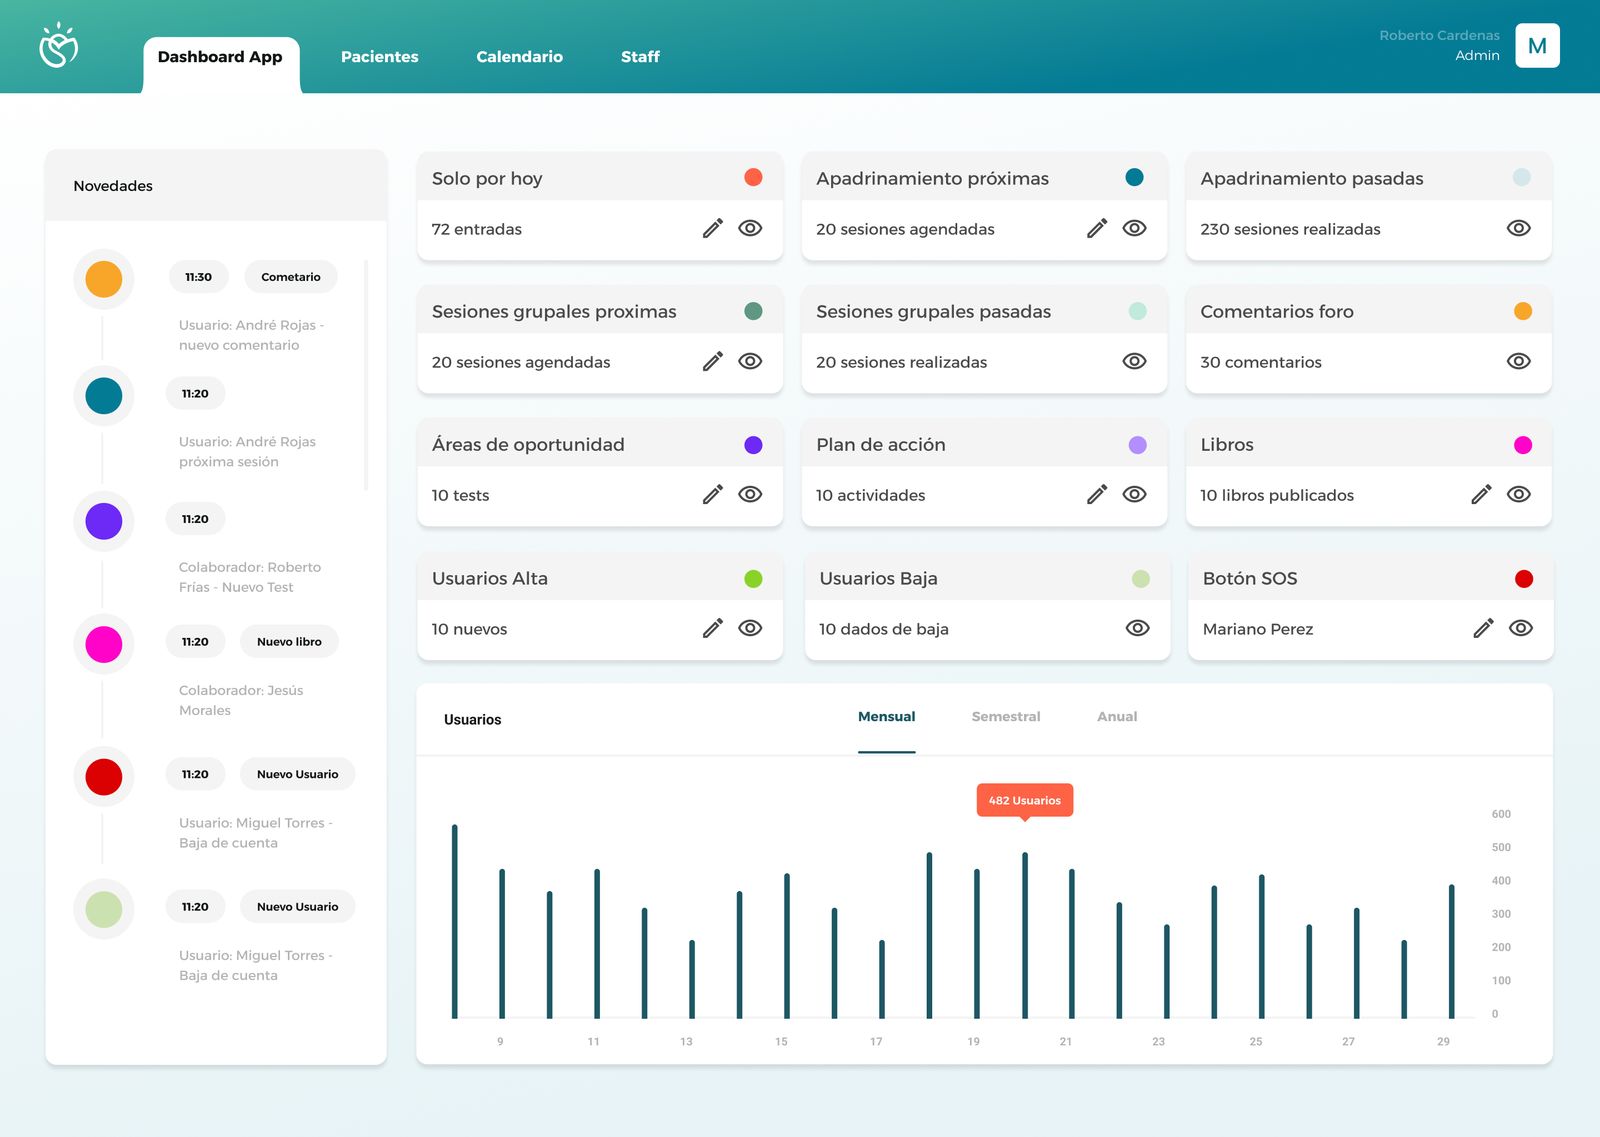This screenshot has height=1137, width=1600.
Task: Switch chart to Anual
Action: (x=1117, y=717)
